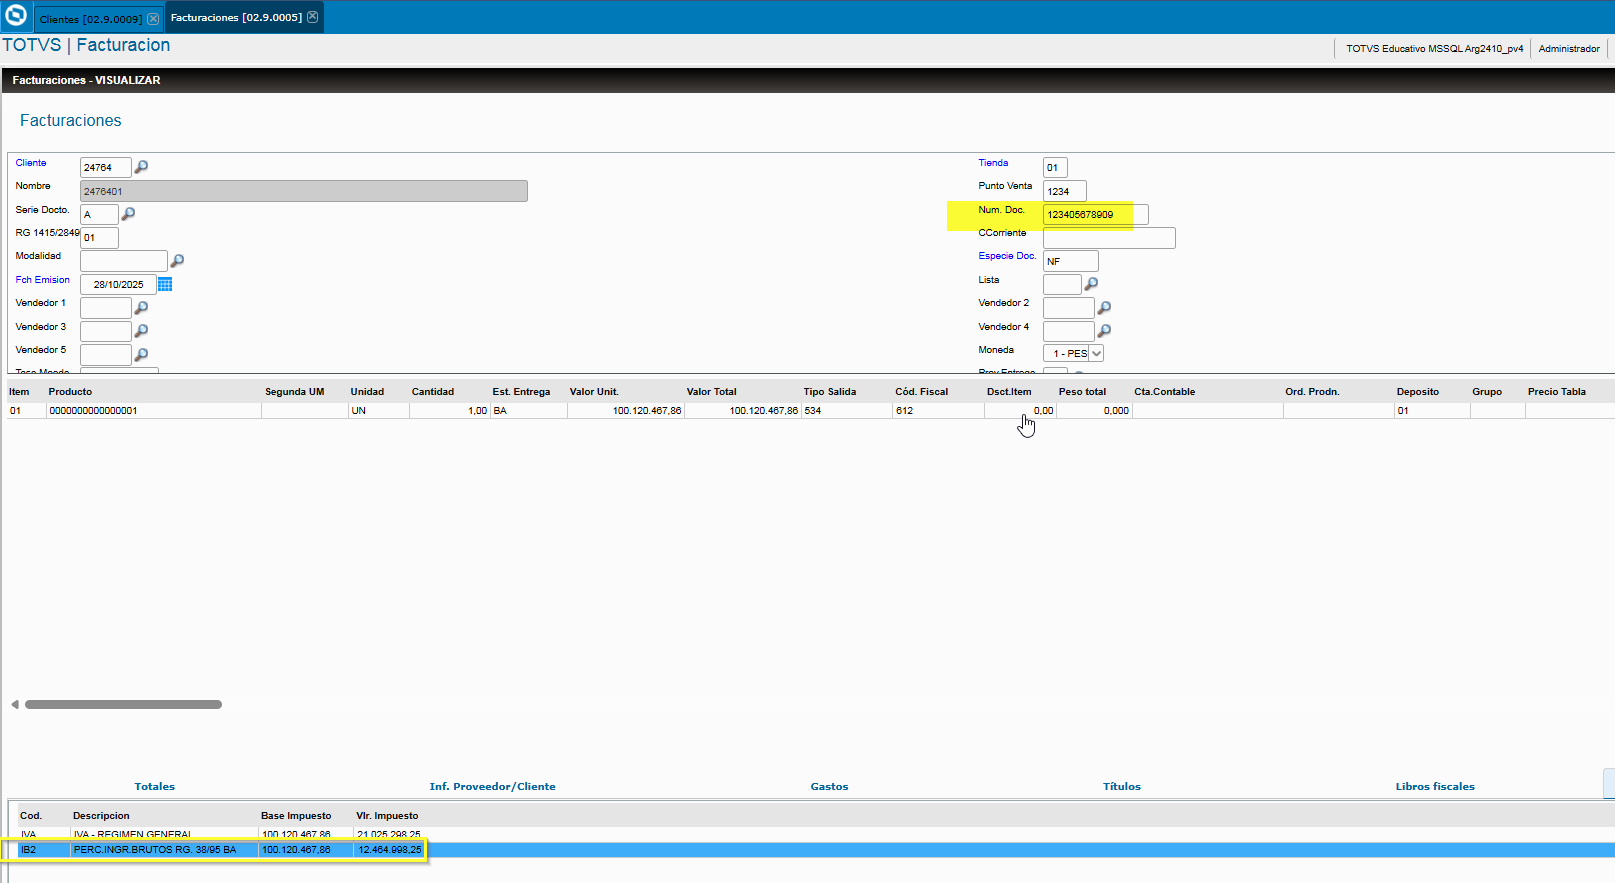Screen dimensions: 1615x883
Task: Click the Administrador user label
Action: pyautogui.click(x=1569, y=49)
